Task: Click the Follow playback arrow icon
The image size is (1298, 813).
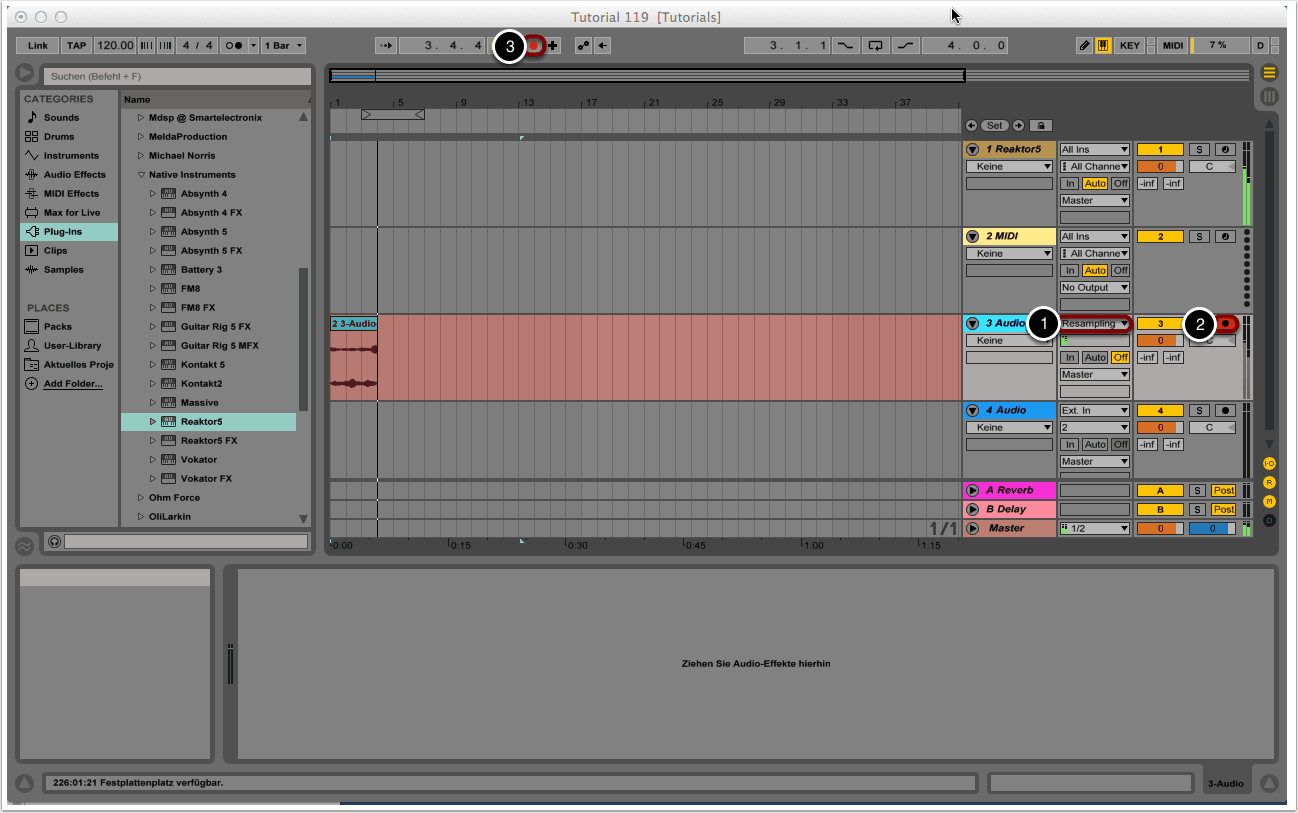Action: point(386,46)
